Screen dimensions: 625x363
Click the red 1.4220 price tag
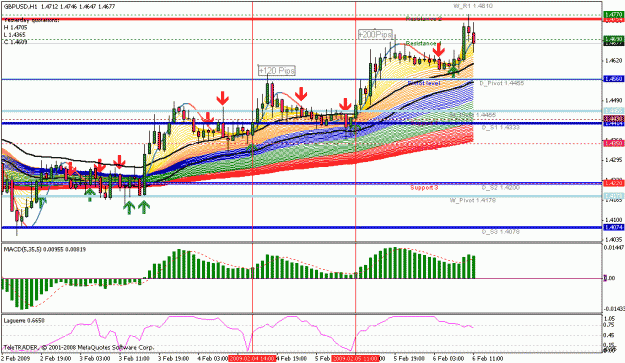point(614,183)
